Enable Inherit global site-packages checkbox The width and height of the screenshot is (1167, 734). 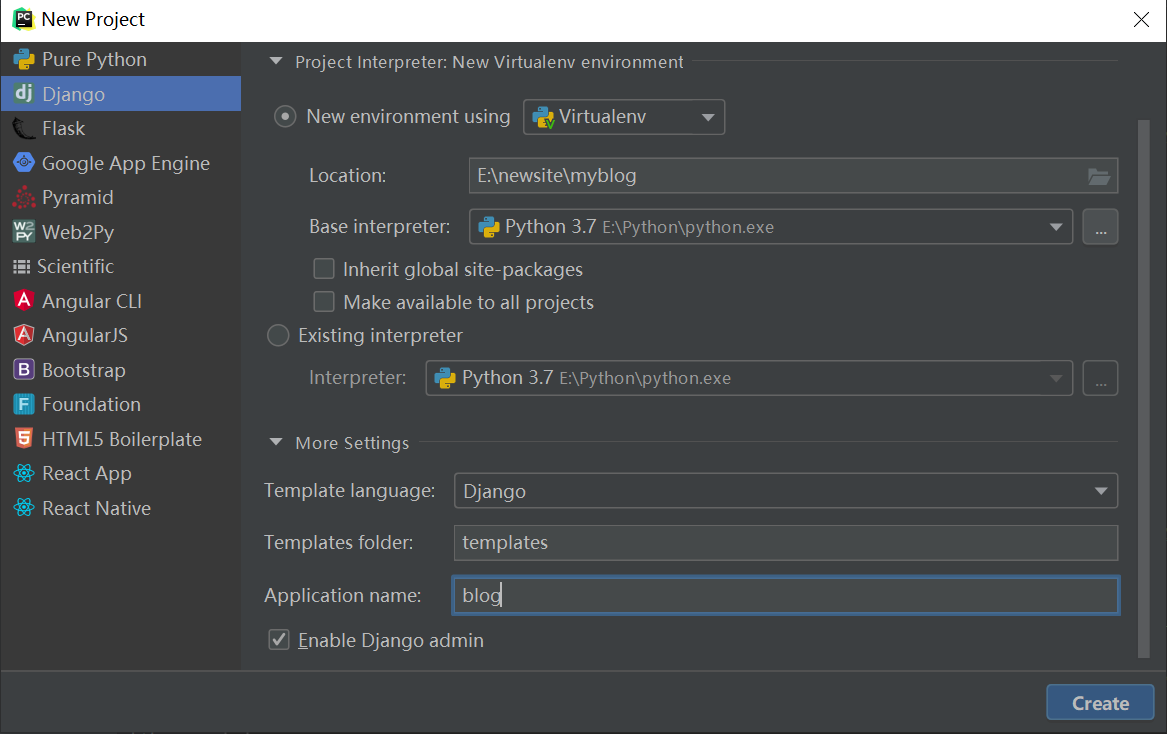[324, 269]
